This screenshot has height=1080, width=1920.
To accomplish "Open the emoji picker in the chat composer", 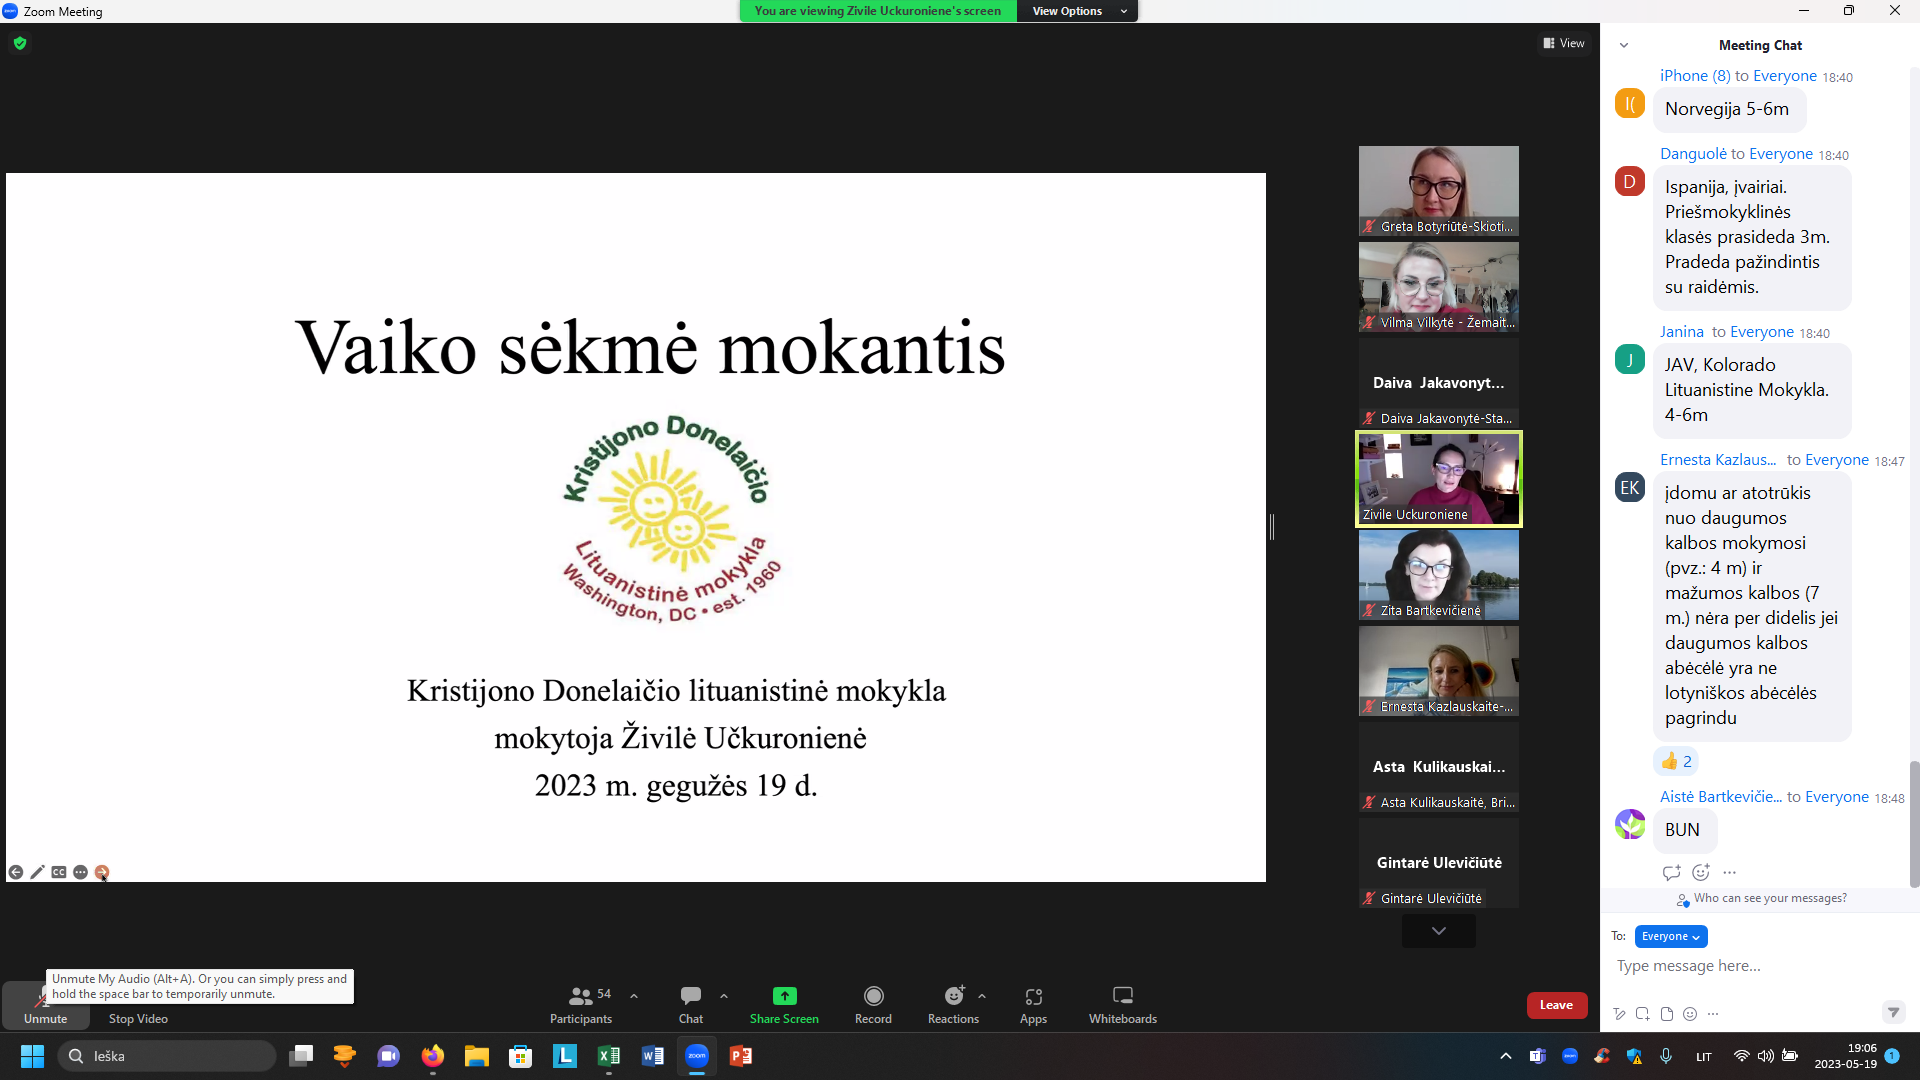I will pos(1690,1014).
